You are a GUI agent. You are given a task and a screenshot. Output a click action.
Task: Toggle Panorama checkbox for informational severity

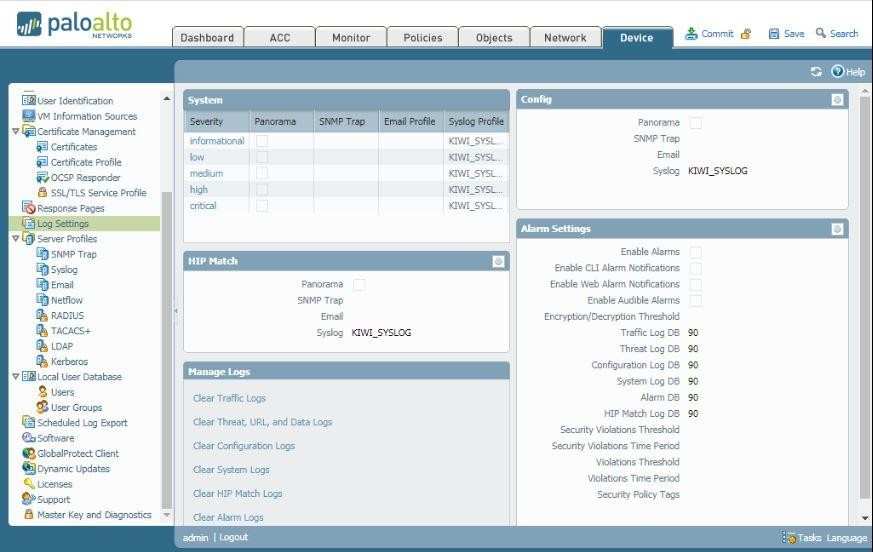262,141
